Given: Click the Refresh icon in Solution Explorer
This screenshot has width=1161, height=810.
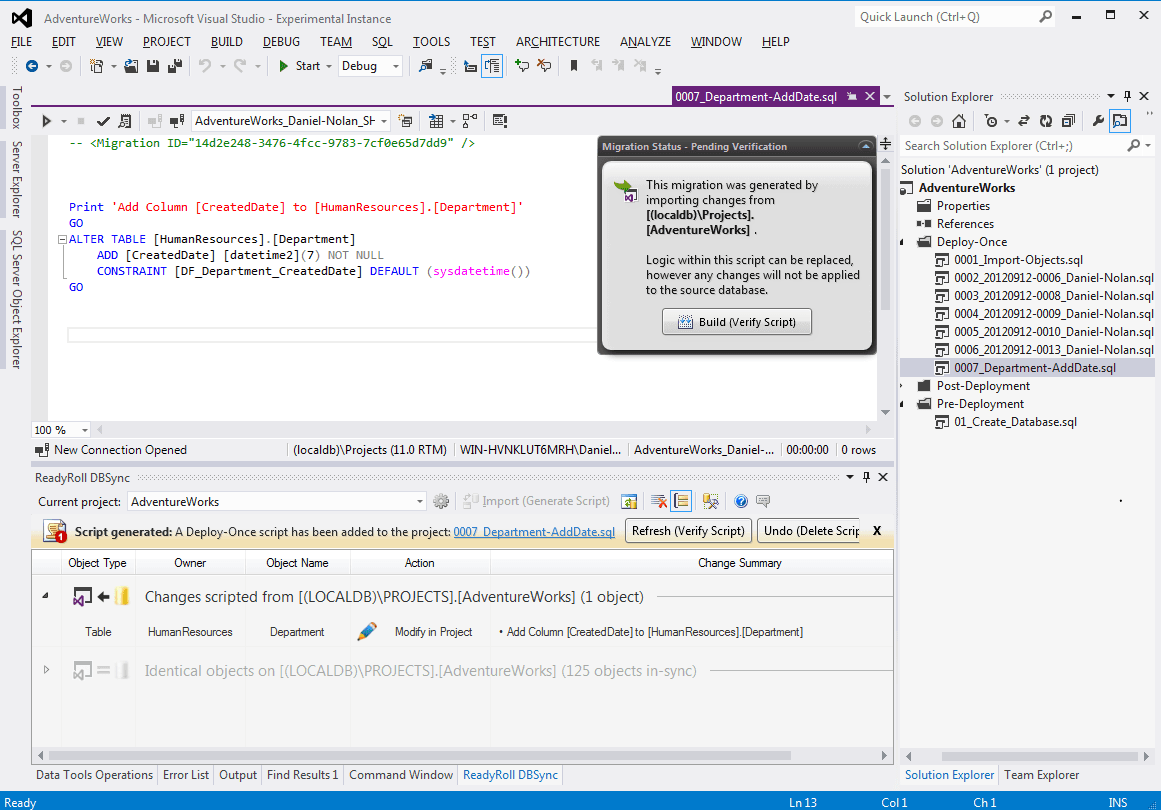Looking at the screenshot, I should (x=1045, y=121).
